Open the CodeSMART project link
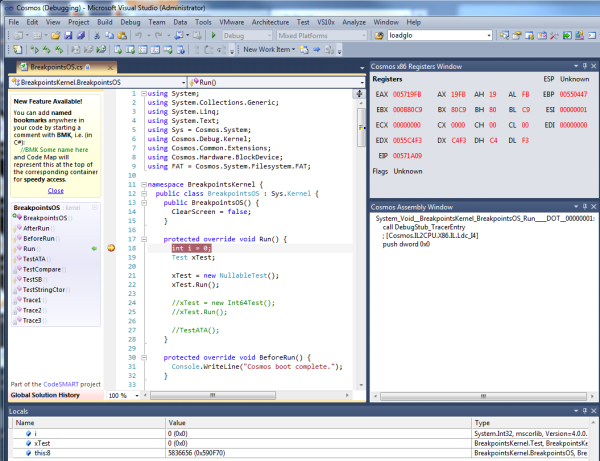The image size is (600, 461). click(x=61, y=384)
